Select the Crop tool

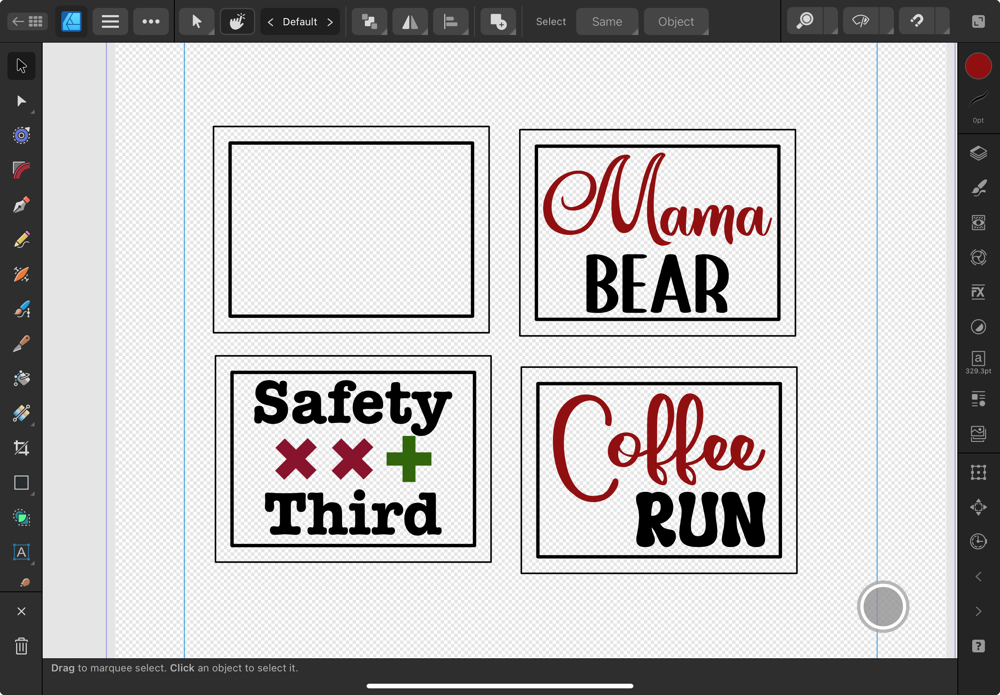[x=21, y=448]
